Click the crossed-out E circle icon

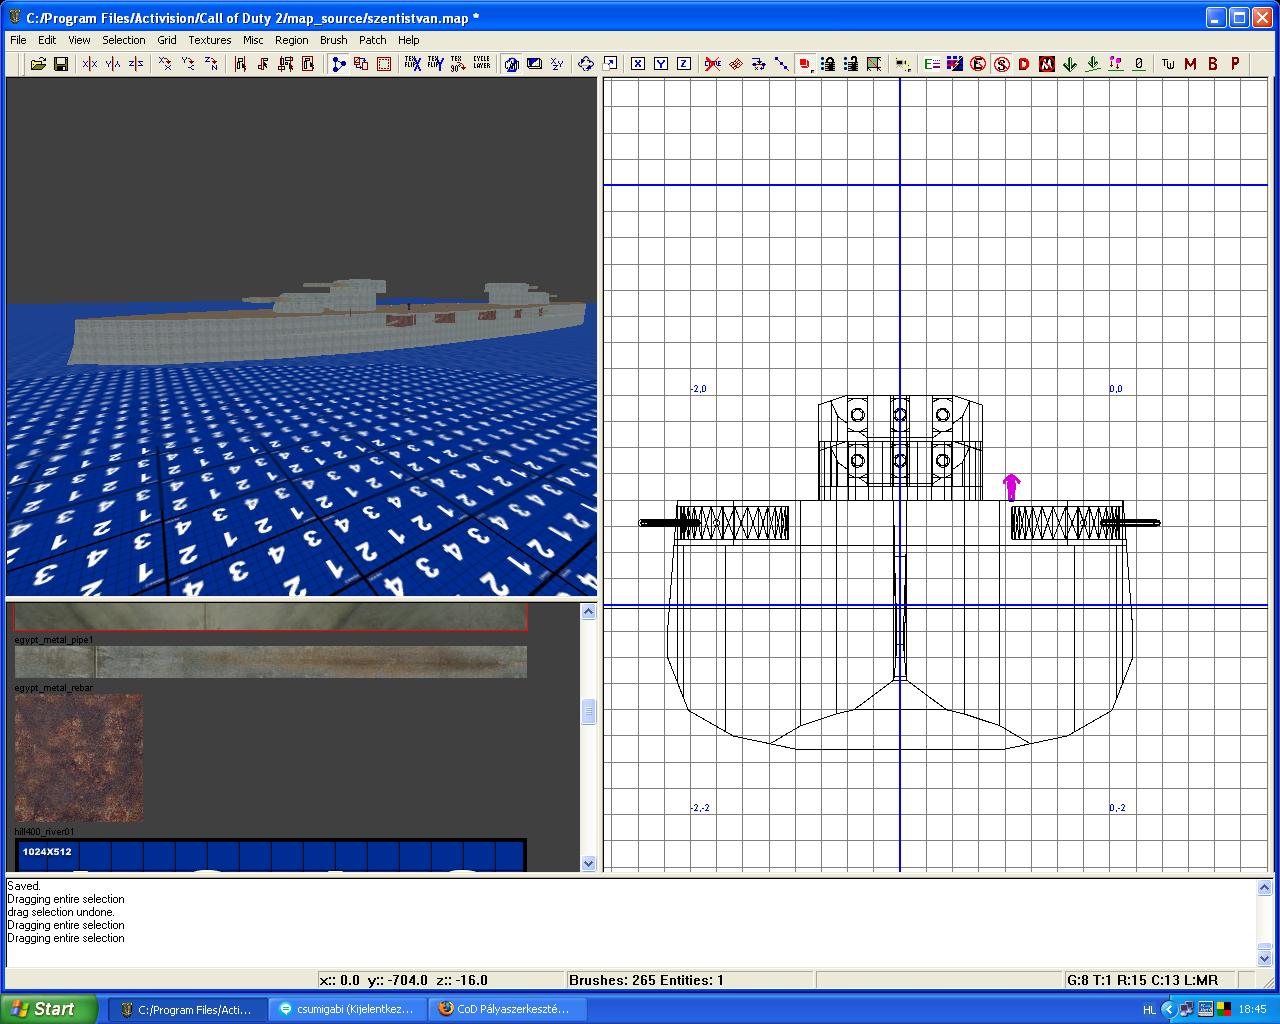pos(978,64)
